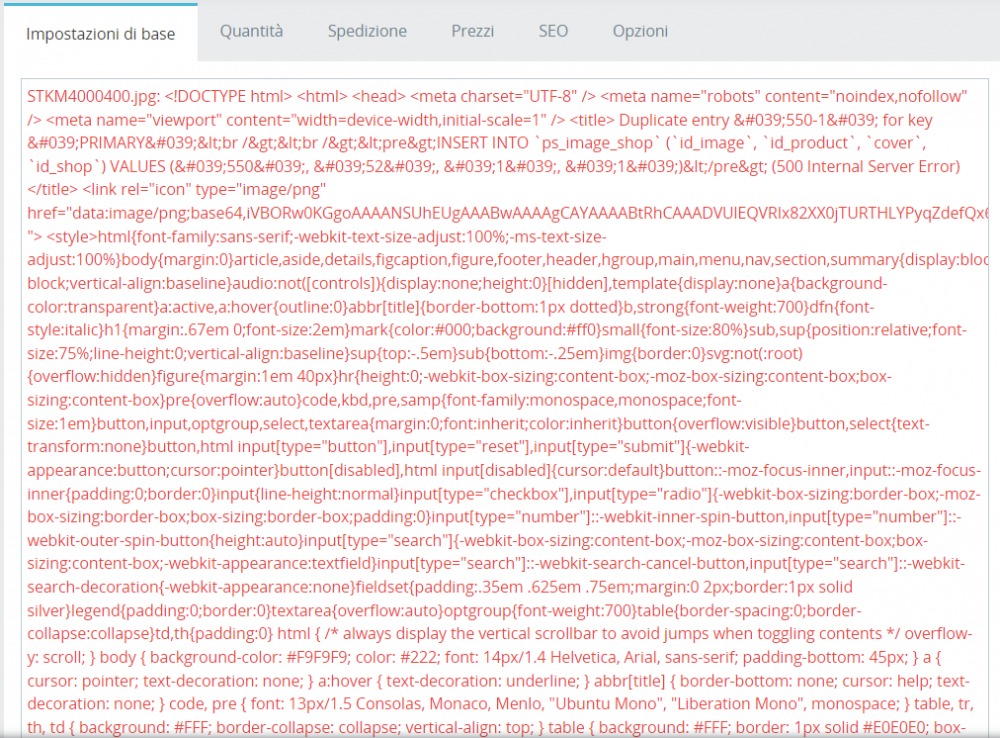The height and width of the screenshot is (738, 1000).
Task: Open the Opzioni tab
Action: pos(640,31)
